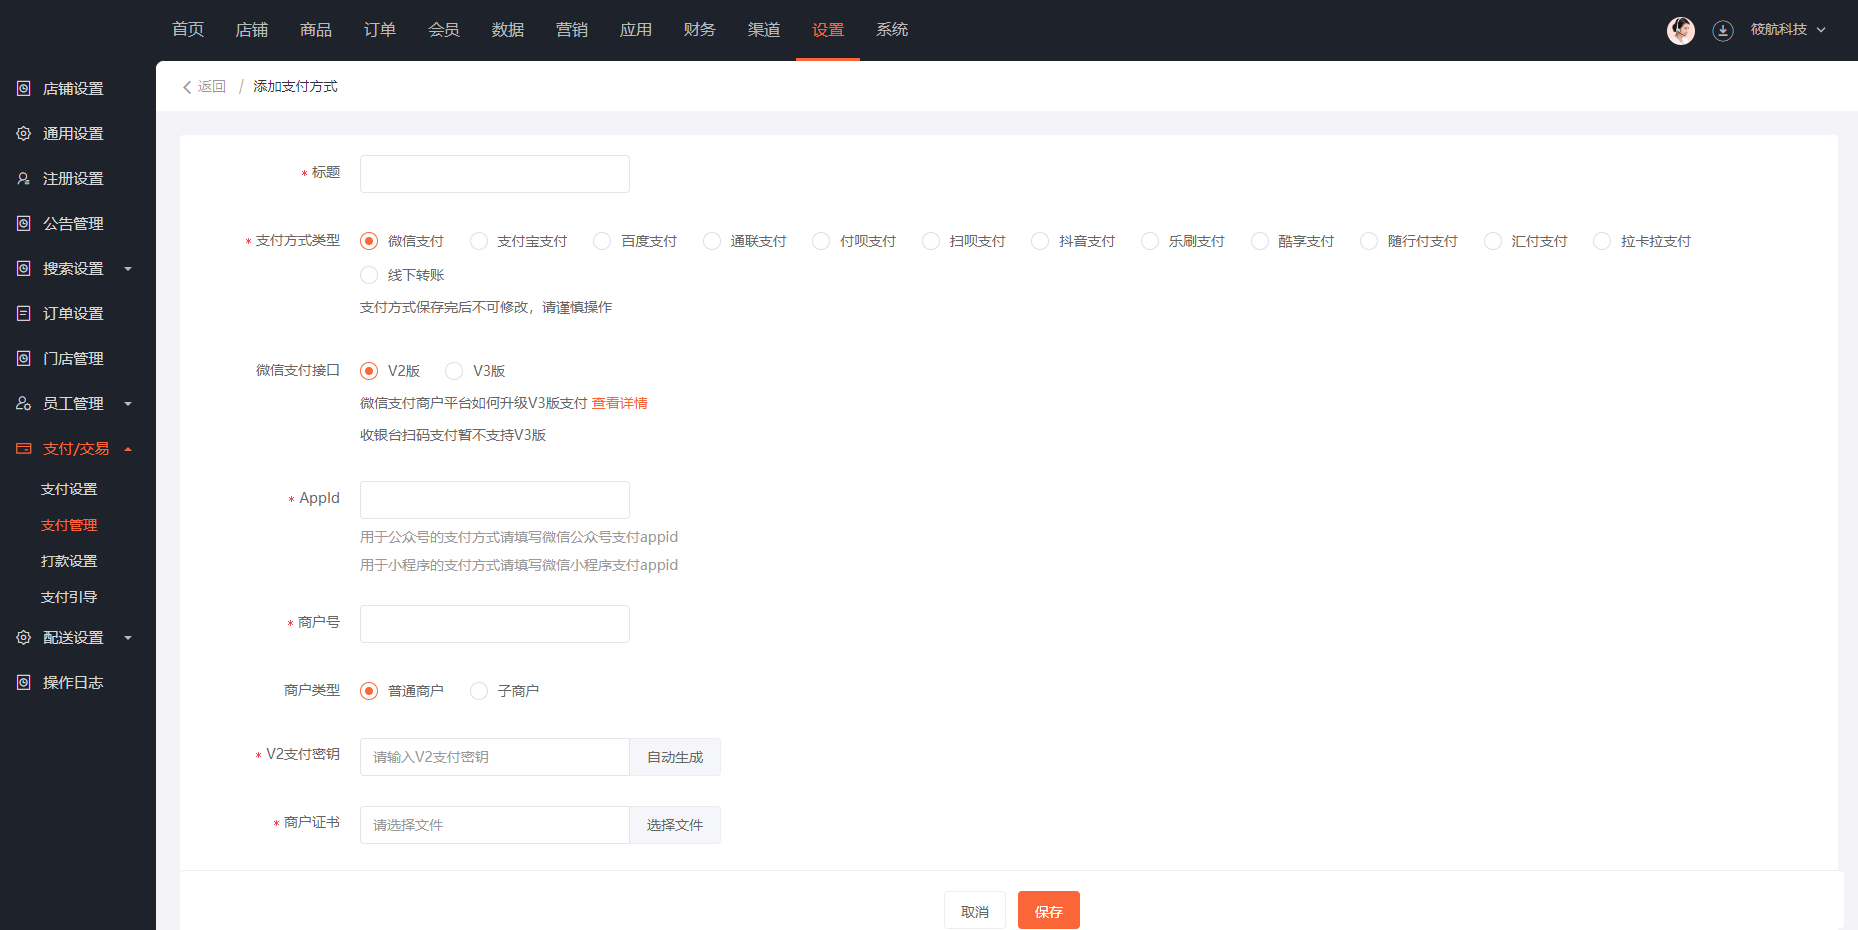Viewport: 1858px width, 930px height.
Task: Click the 店铺设置 sidebar icon
Action: pos(24,89)
